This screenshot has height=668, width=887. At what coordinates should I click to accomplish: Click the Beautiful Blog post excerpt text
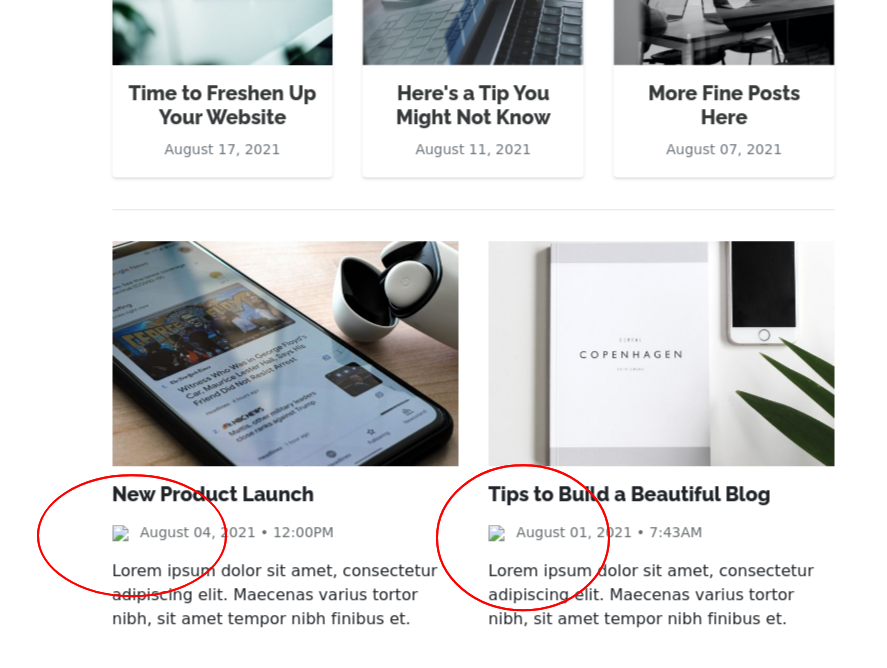(651, 594)
